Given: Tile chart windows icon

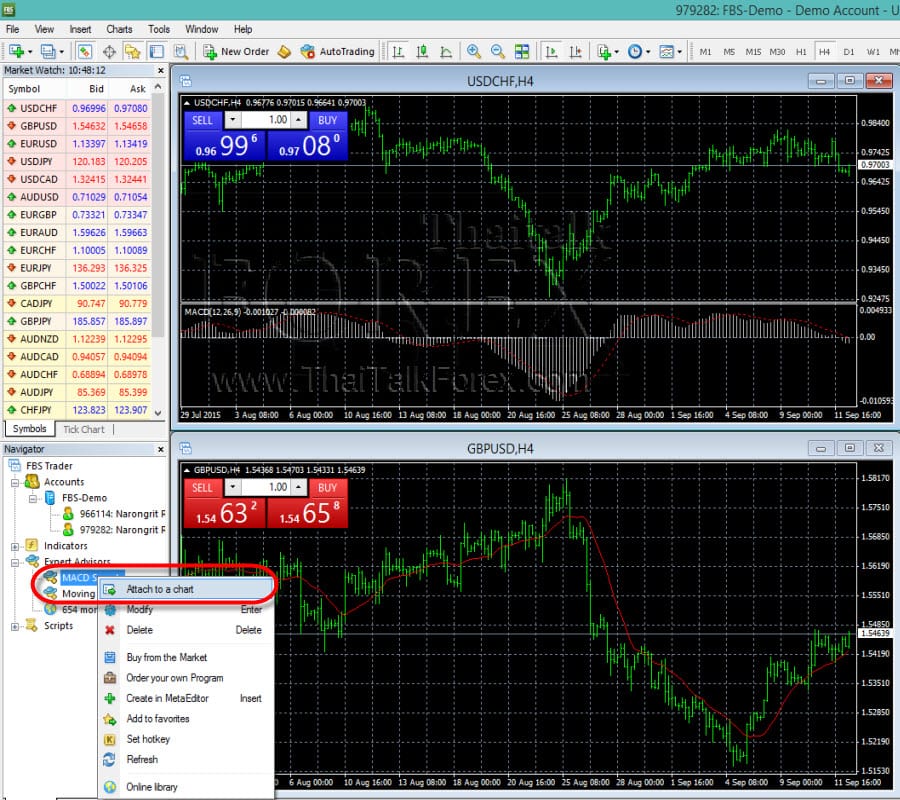Looking at the screenshot, I should tap(522, 52).
